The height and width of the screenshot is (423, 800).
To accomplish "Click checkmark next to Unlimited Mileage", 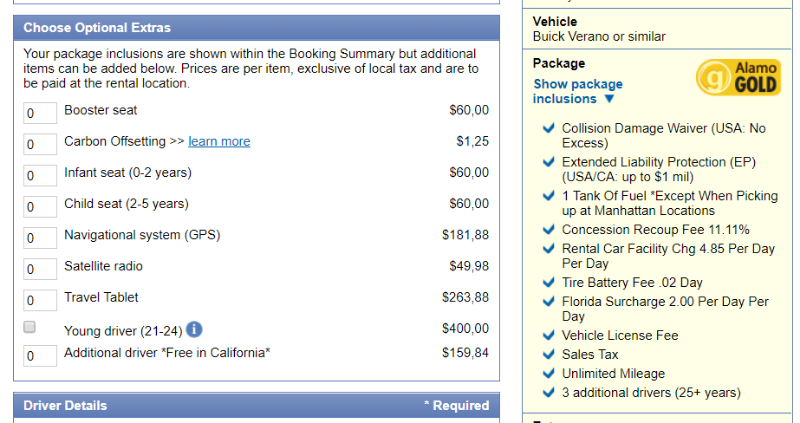I will point(548,374).
